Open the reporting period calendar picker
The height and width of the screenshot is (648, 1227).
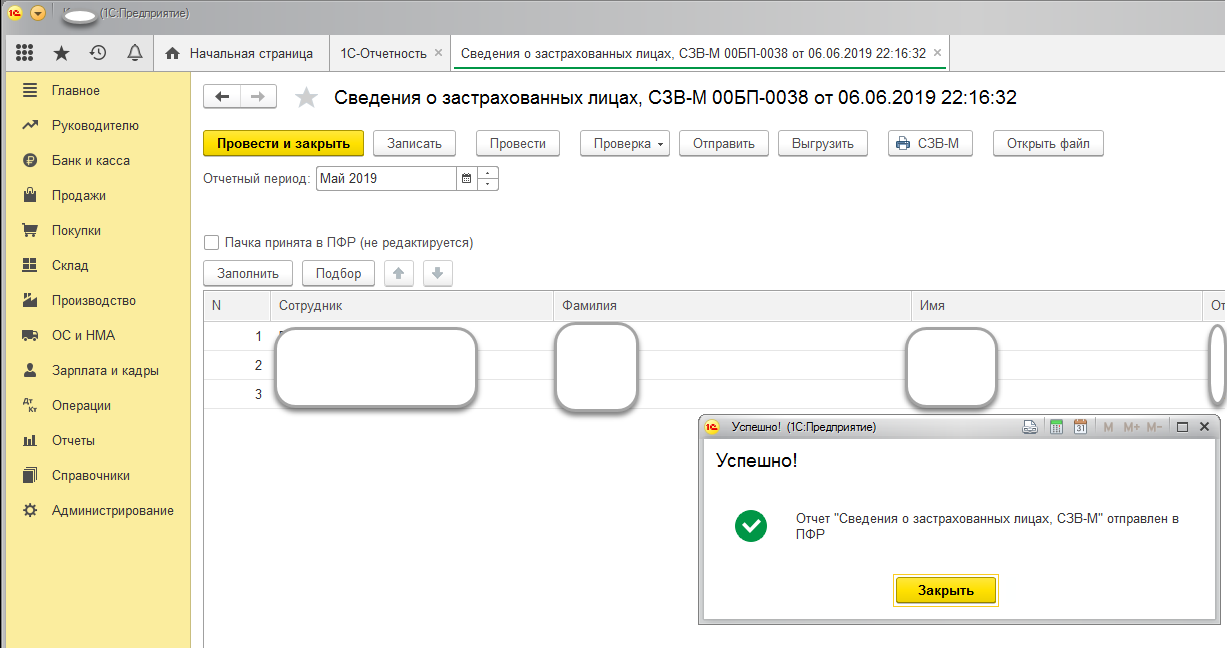pyautogui.click(x=466, y=179)
